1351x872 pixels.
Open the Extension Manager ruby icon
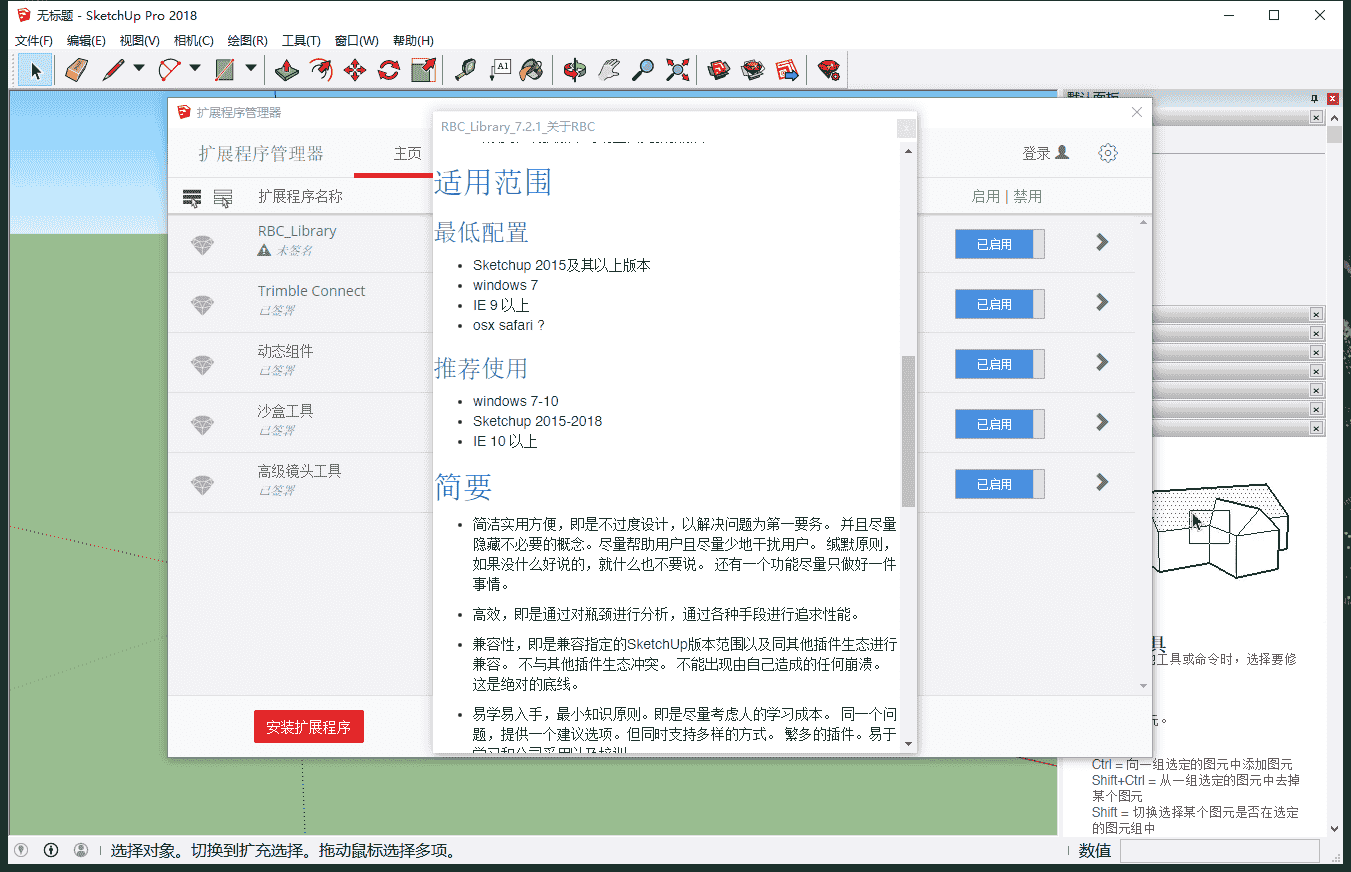(x=829, y=70)
